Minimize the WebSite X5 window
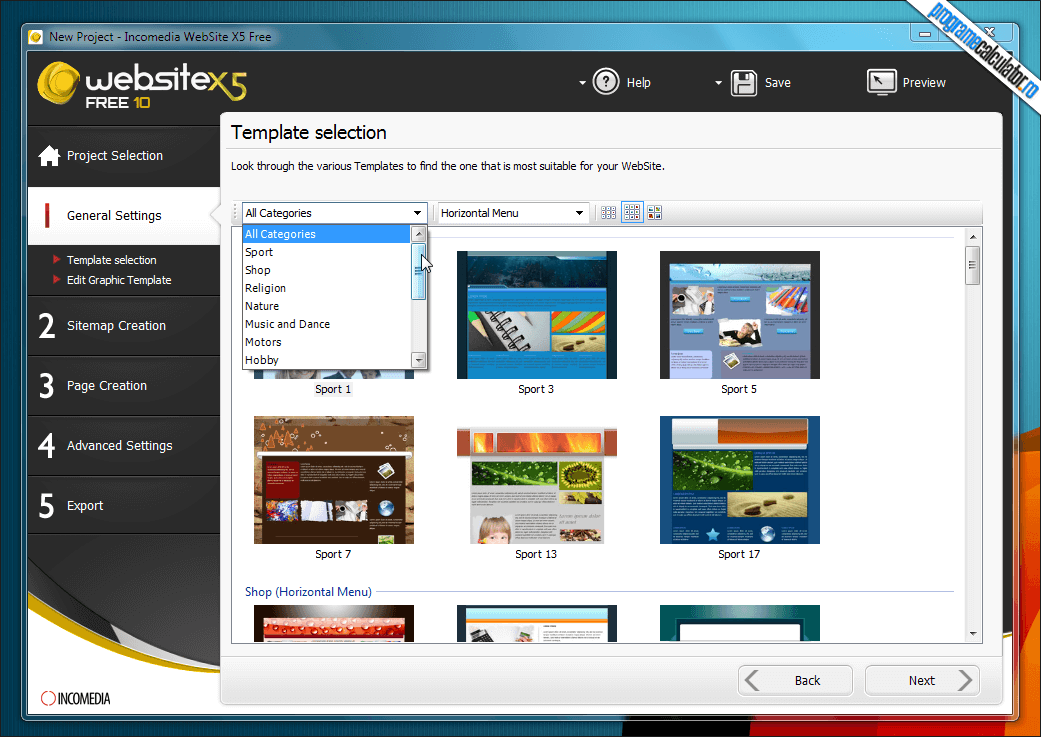This screenshot has width=1041, height=737. (925, 34)
